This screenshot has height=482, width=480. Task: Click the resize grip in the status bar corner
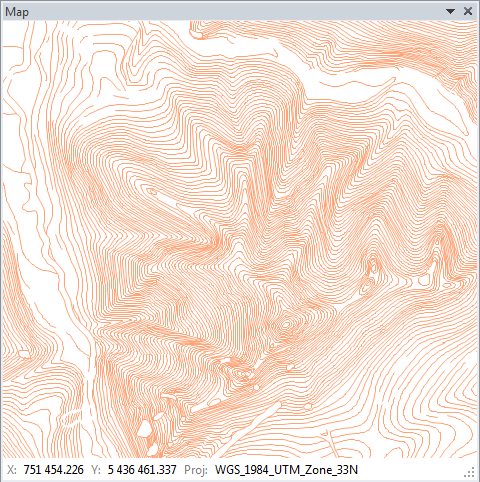tap(469, 472)
